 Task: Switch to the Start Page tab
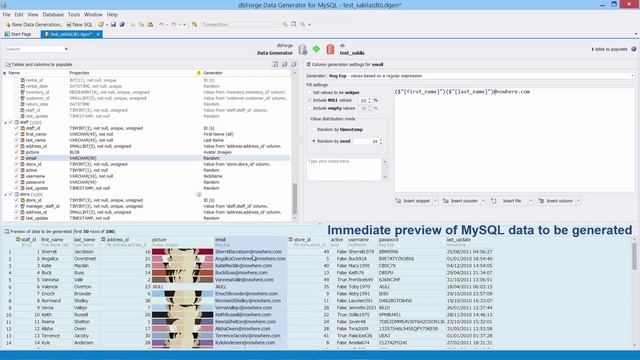click(x=18, y=34)
